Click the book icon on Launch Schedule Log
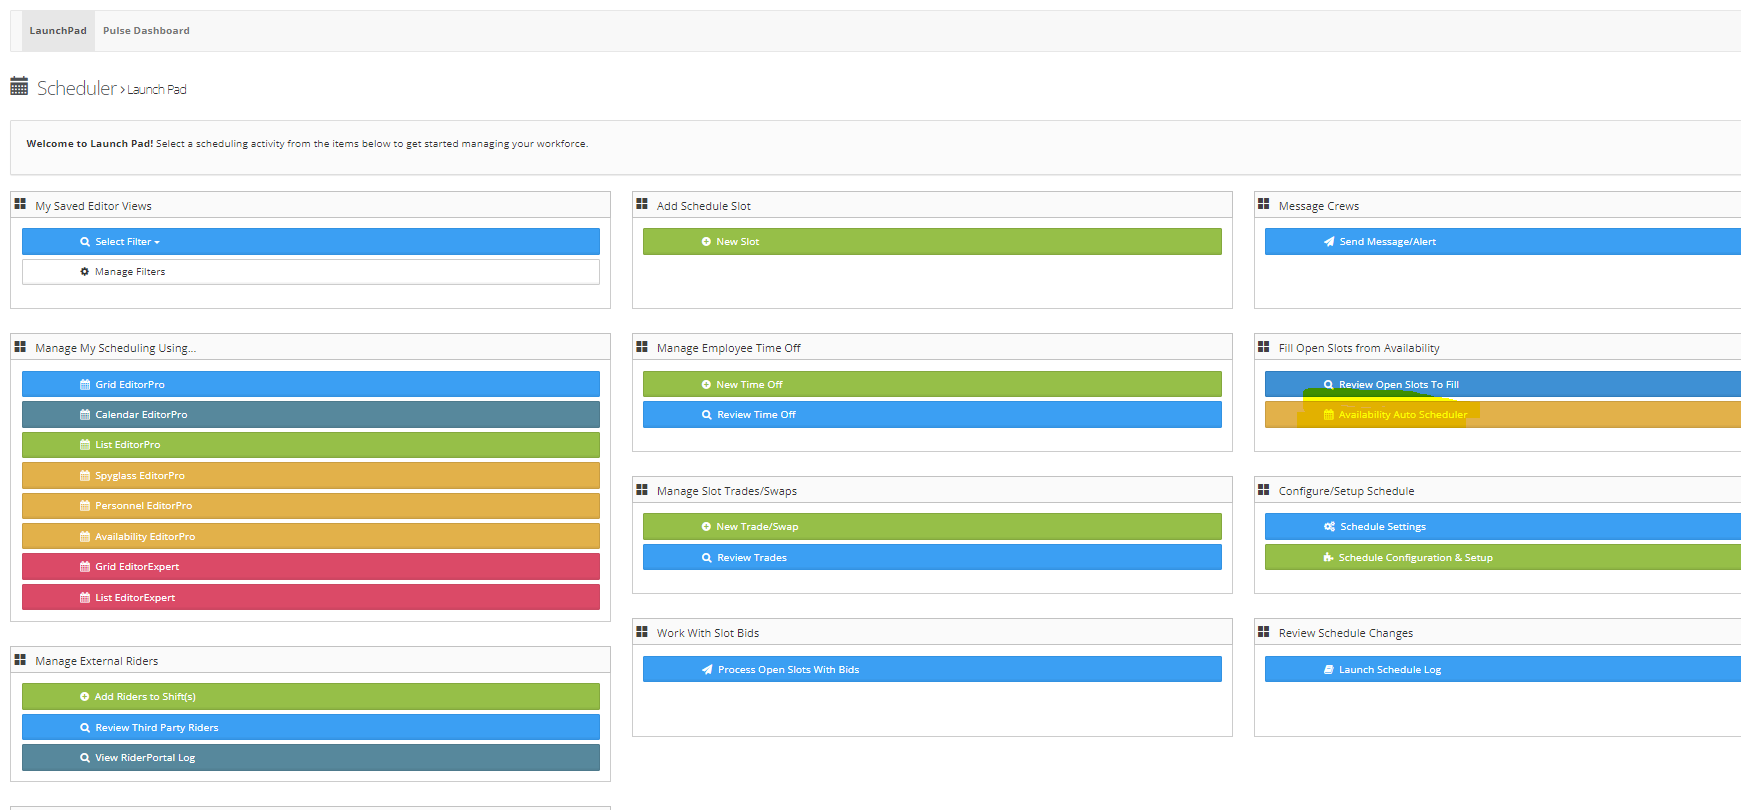The width and height of the screenshot is (1741, 810). click(1329, 670)
